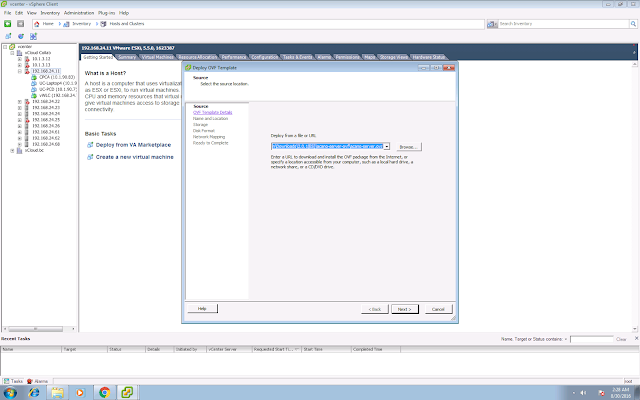Click Help in Deploy OVF dialog

coord(202,309)
